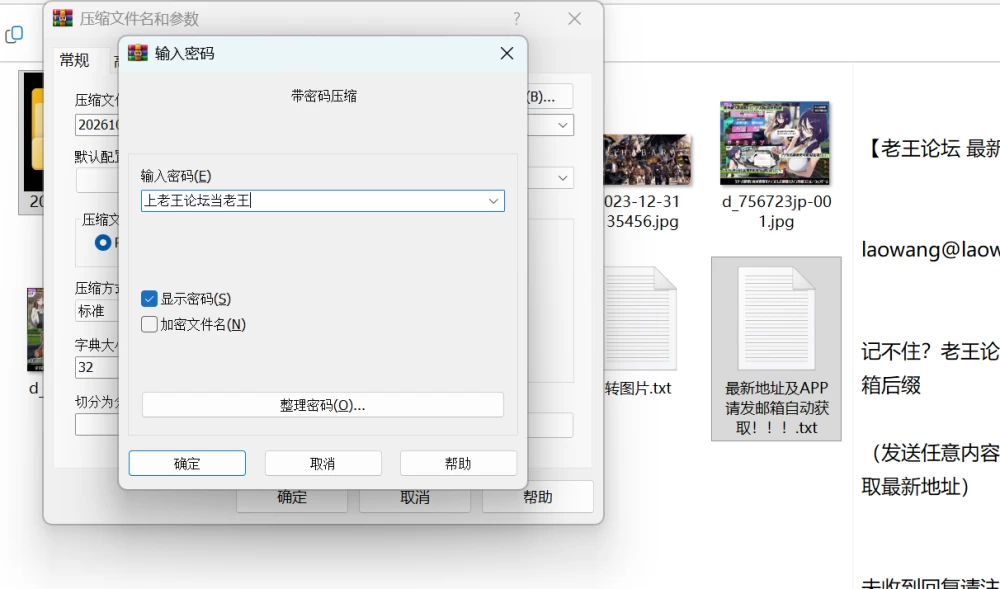This screenshot has height=589, width=1000.
Task: Select the image thumbnail ending 35456.jpg
Action: click(x=647, y=159)
